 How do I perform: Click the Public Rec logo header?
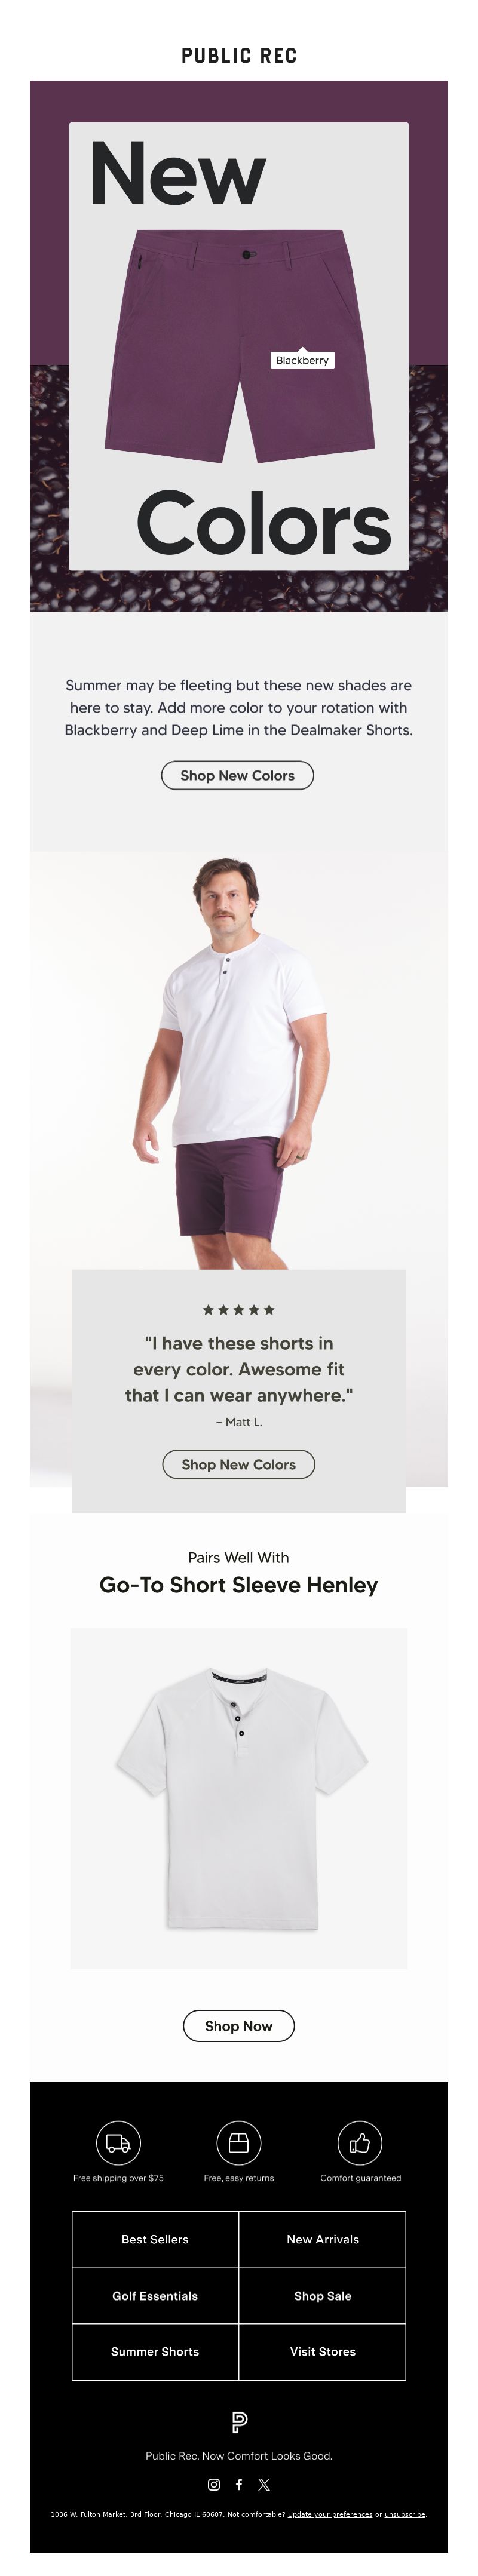[239, 56]
